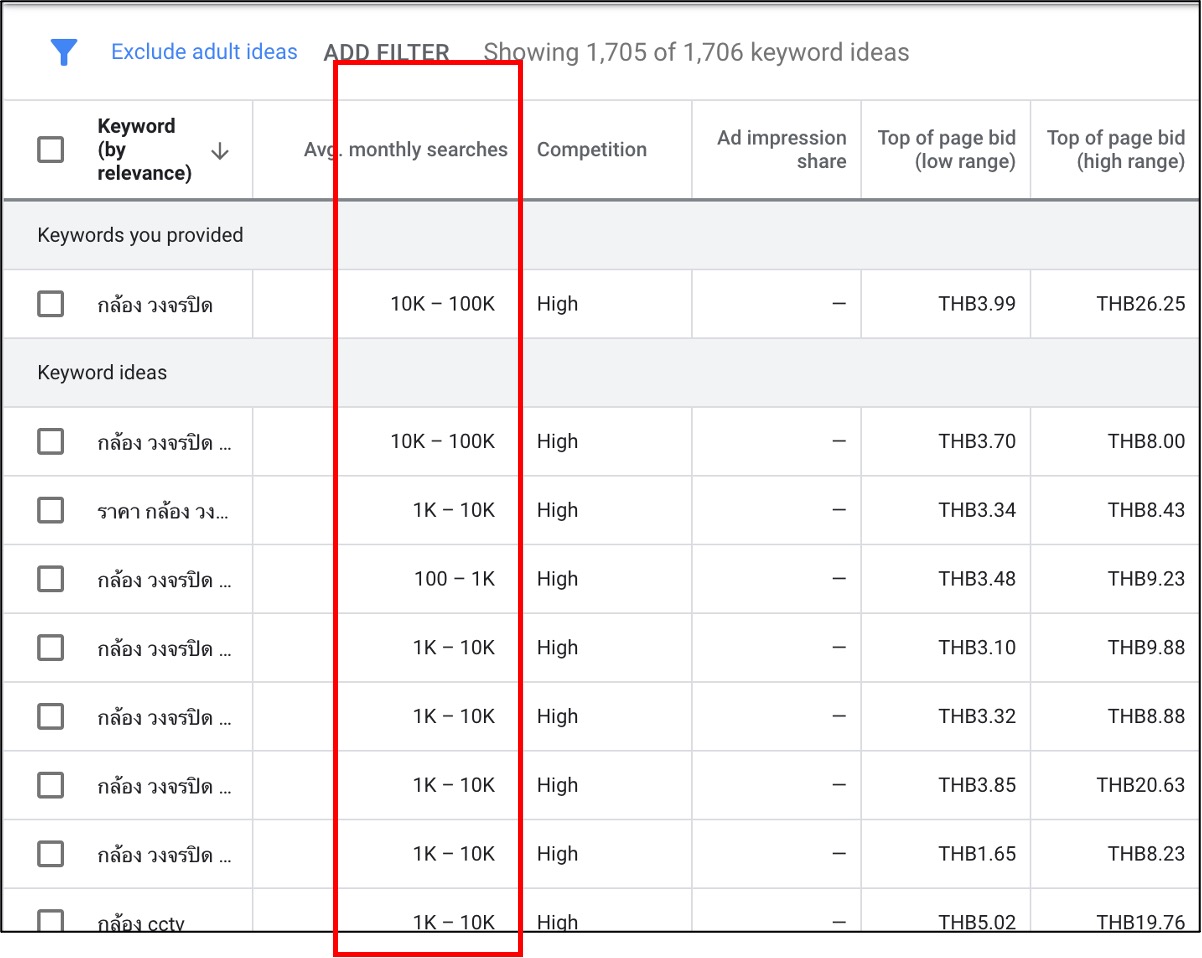Click '1K – 10K' in the THB1.65 row

454,854
